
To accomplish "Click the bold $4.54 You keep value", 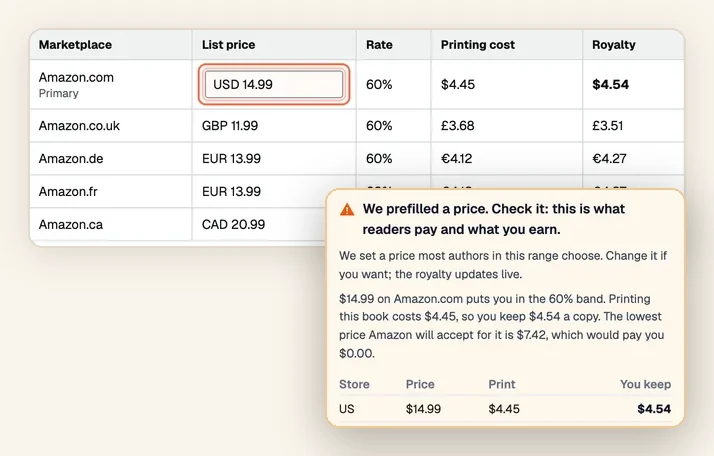I will click(654, 409).
